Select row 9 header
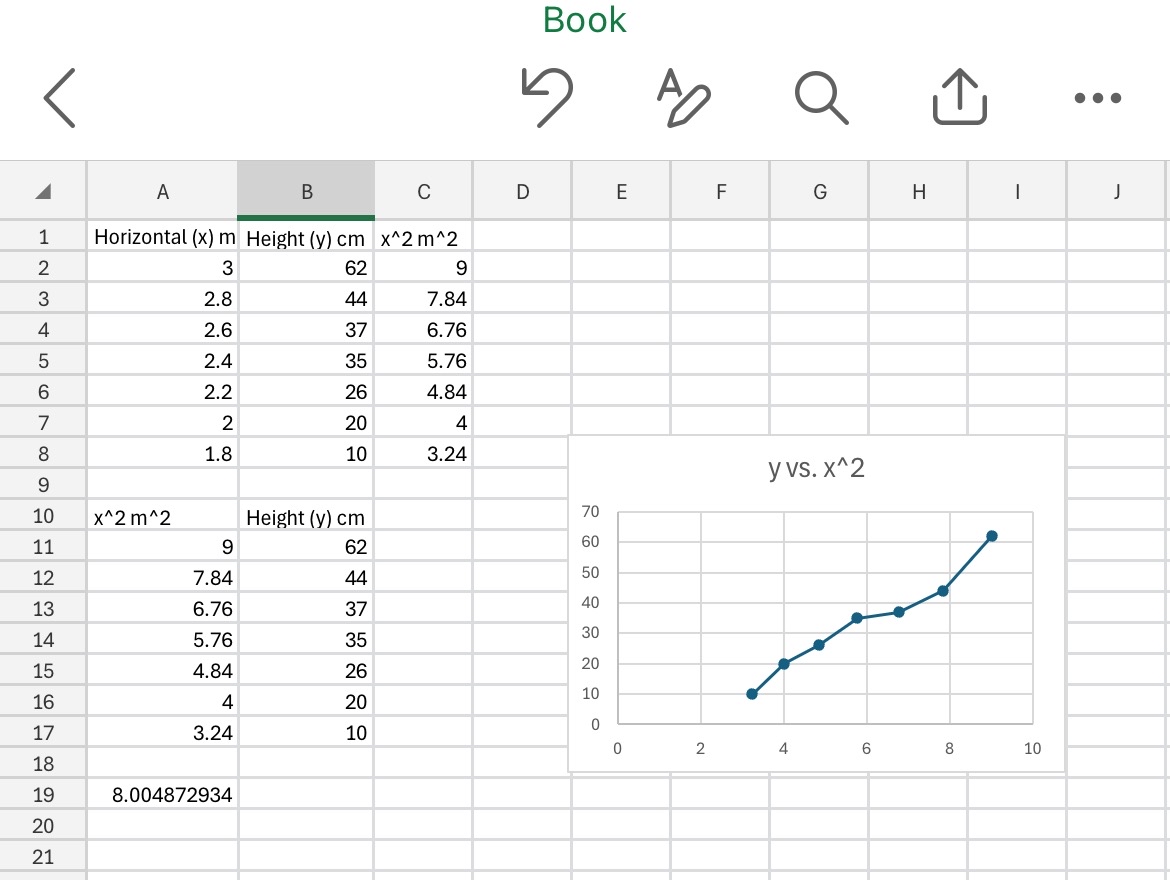1170x880 pixels. [43, 485]
